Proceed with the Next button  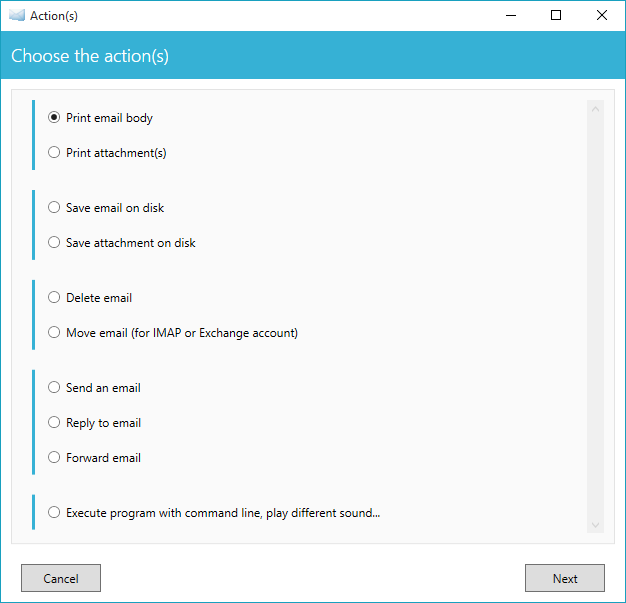[x=565, y=578]
